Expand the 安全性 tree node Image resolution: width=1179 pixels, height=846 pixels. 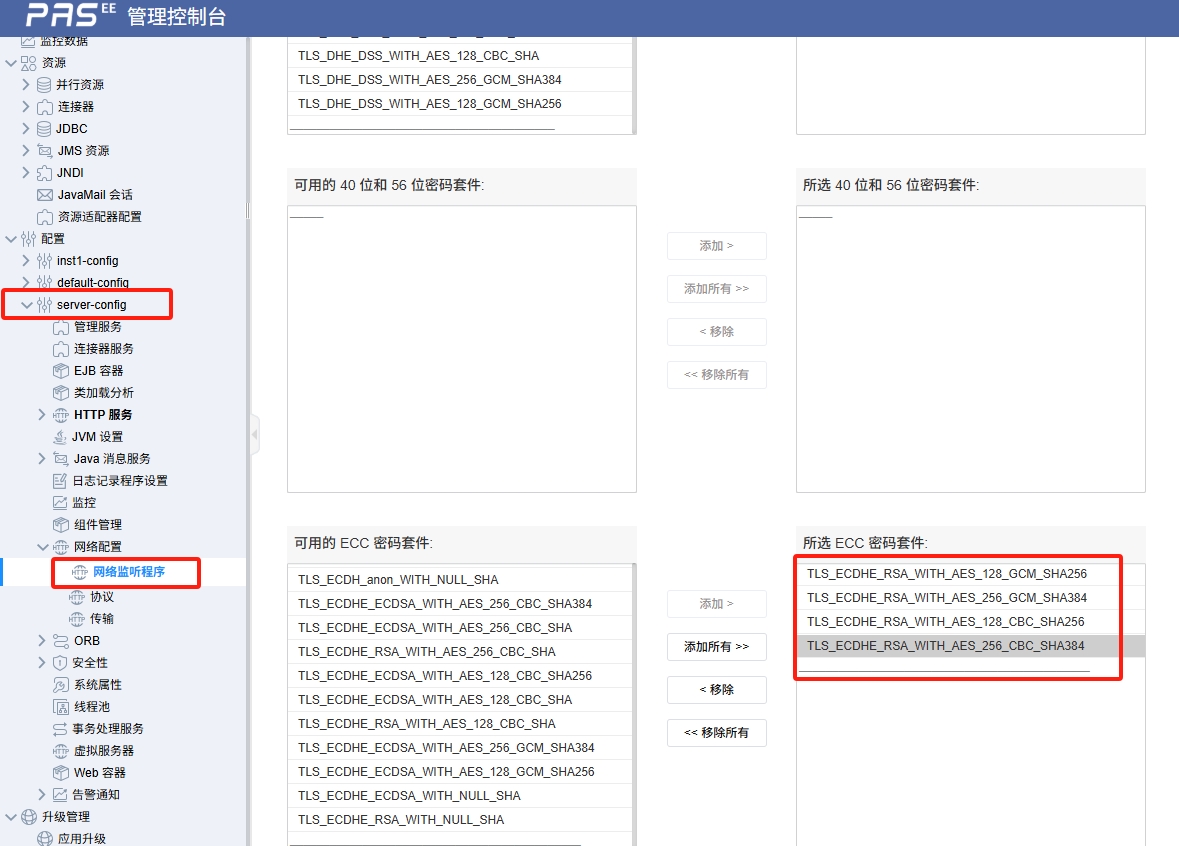coord(42,663)
